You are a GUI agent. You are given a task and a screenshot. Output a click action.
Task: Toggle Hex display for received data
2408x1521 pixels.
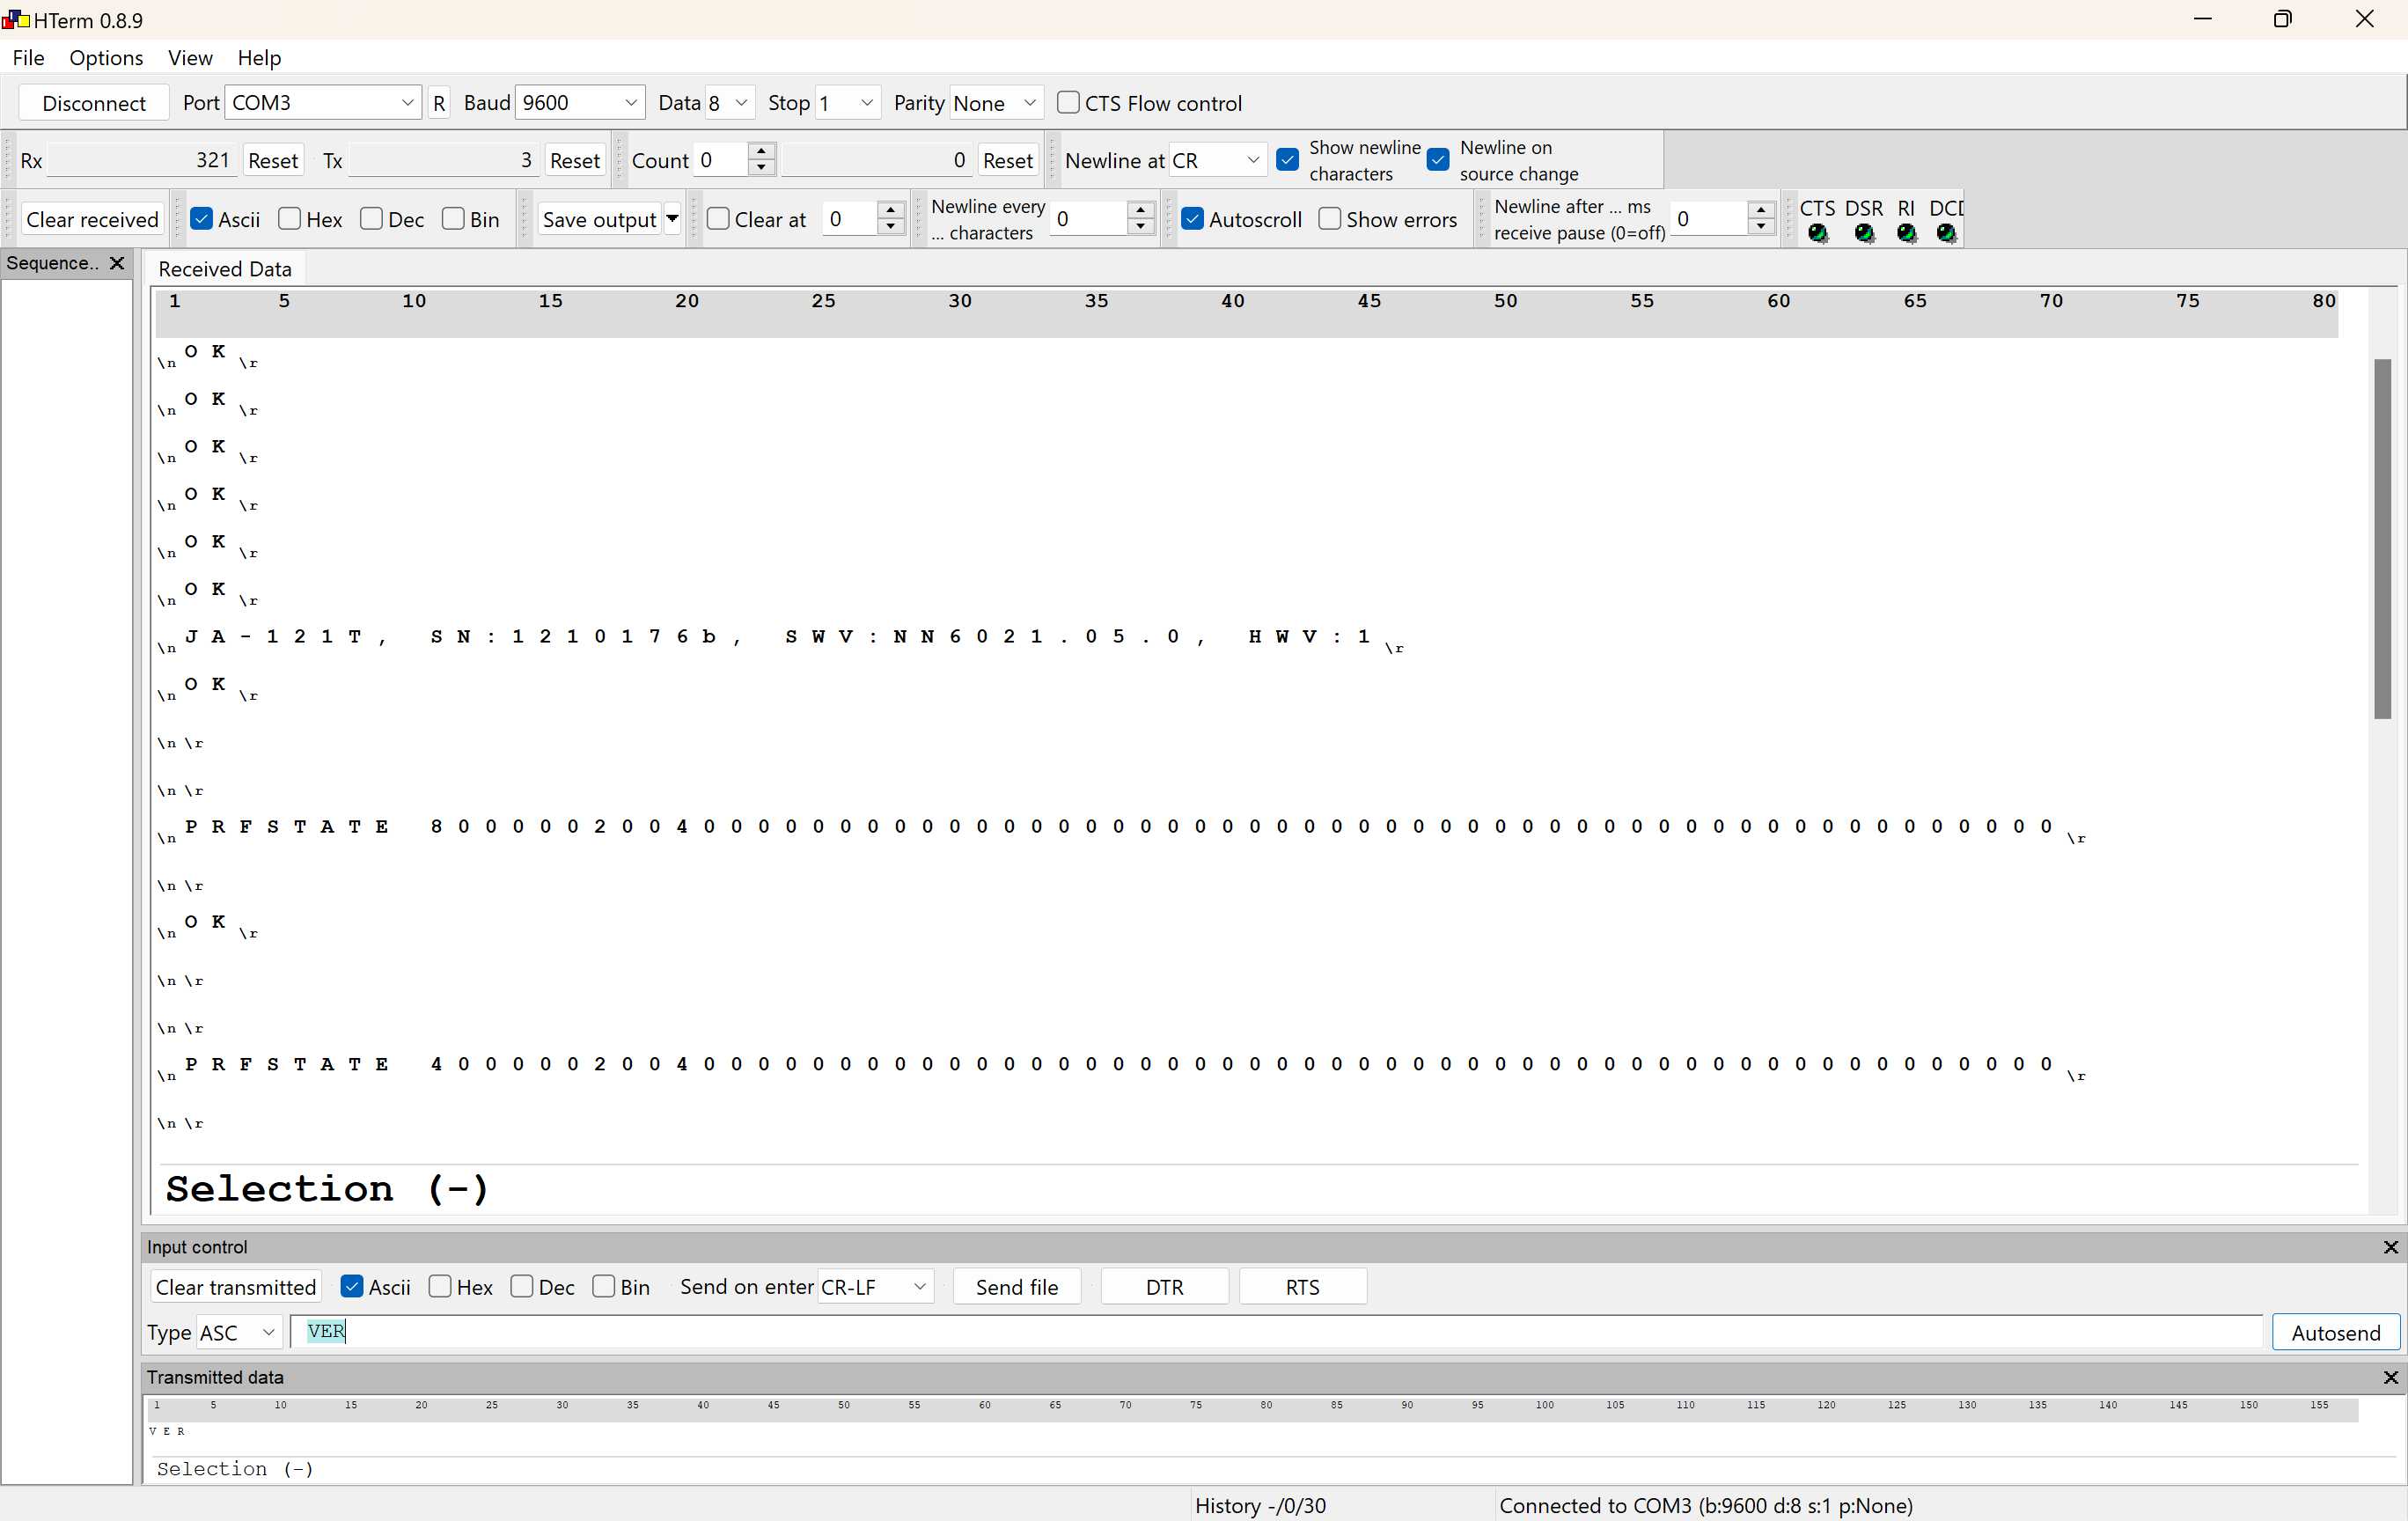[x=290, y=219]
